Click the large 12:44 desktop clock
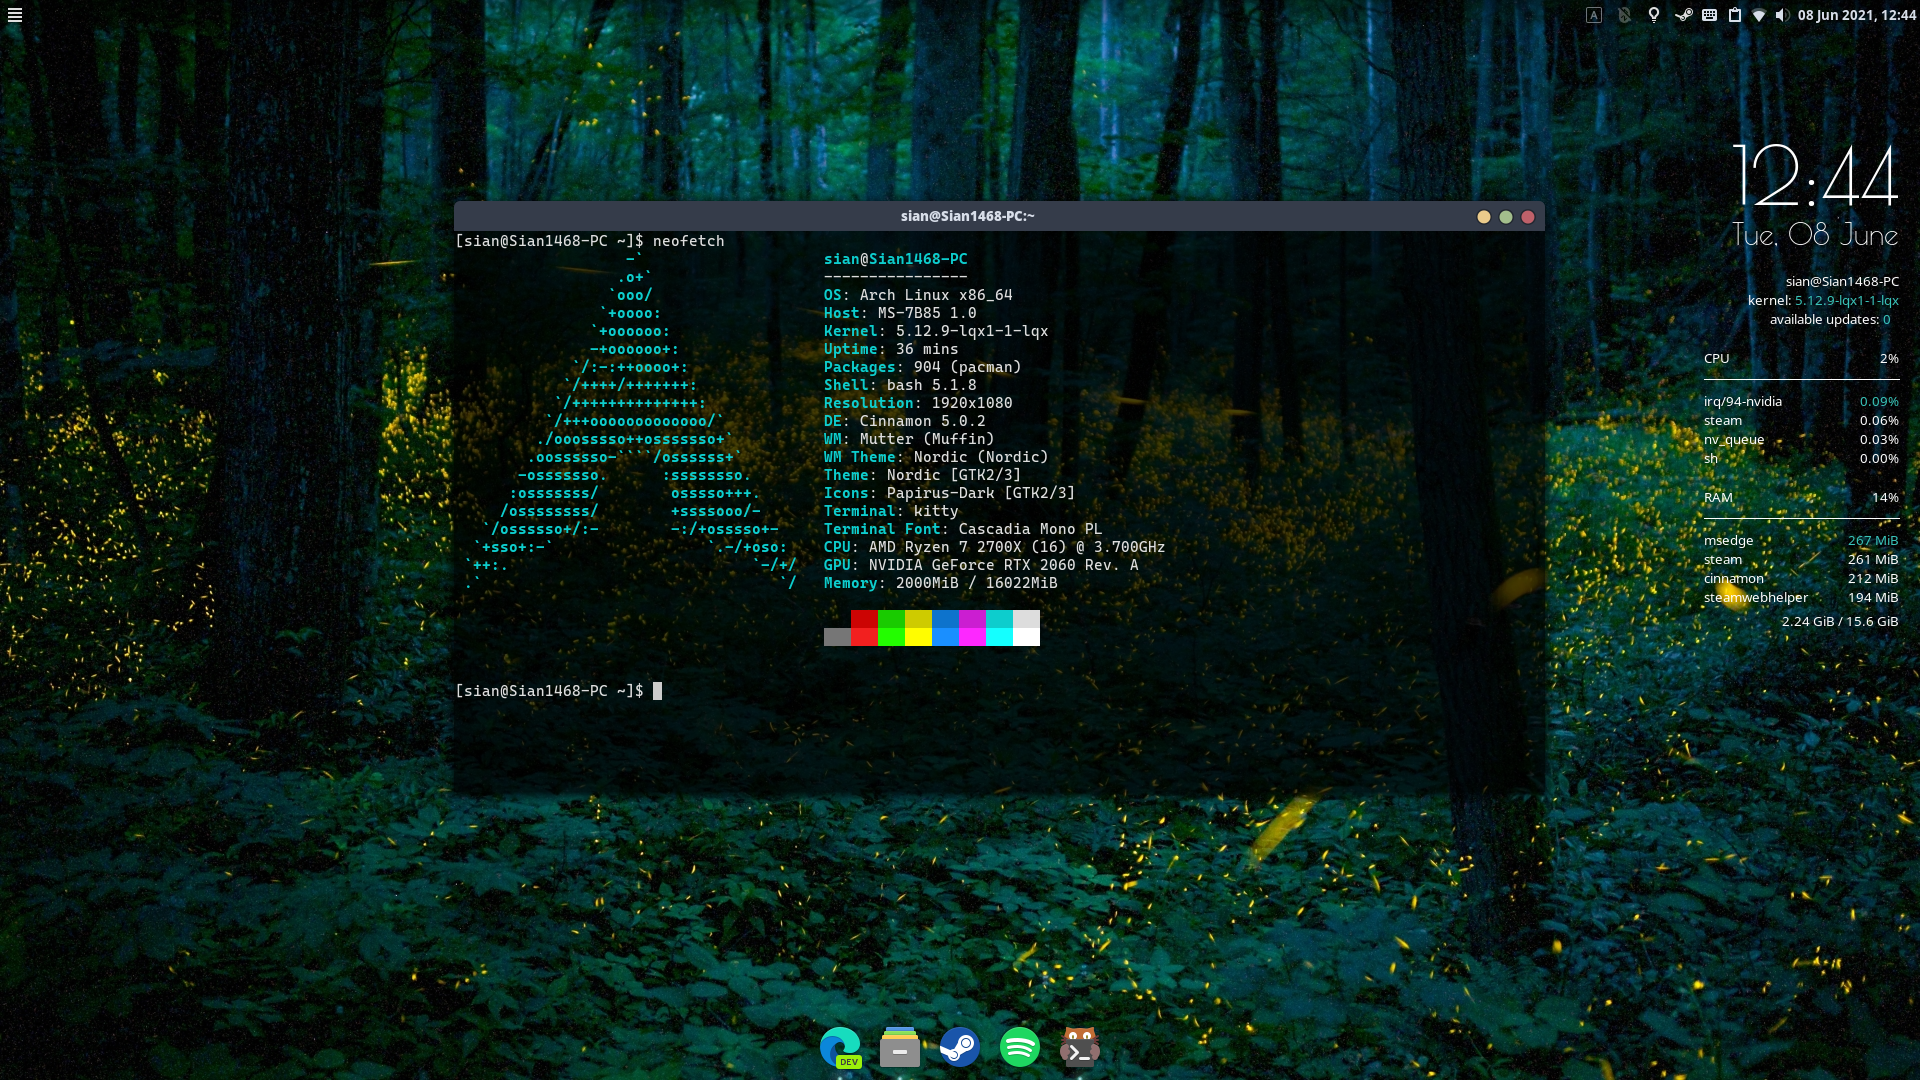 [1814, 176]
